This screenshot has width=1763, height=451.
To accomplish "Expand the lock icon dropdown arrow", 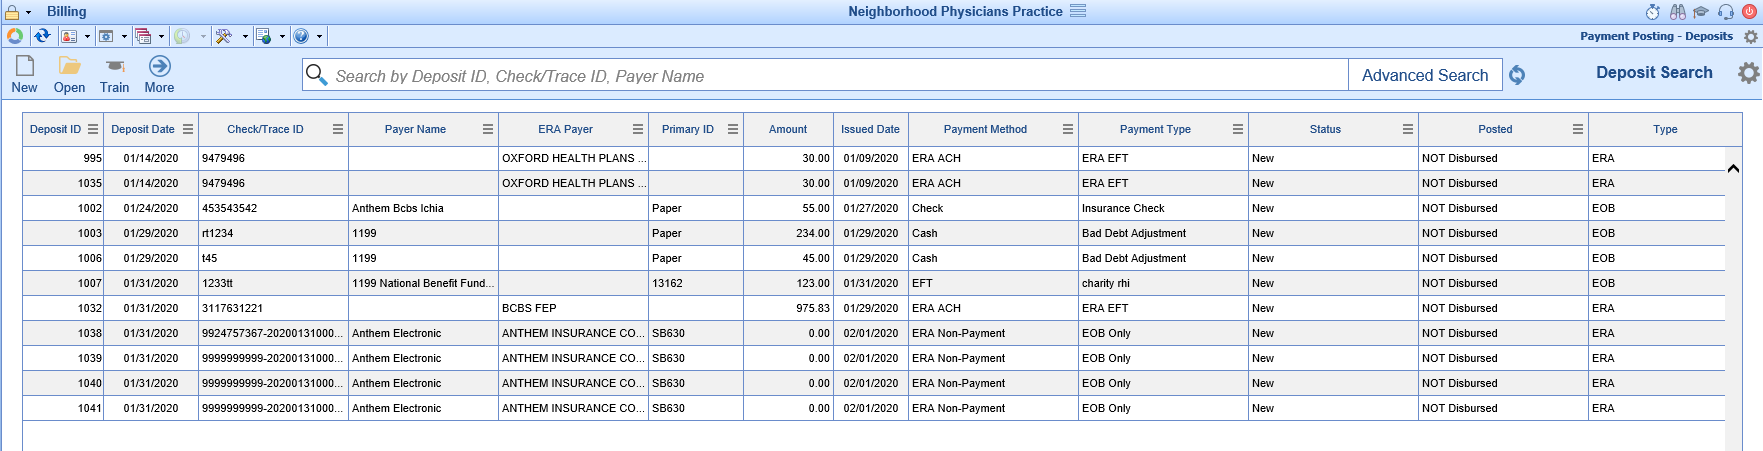I will pyautogui.click(x=28, y=12).
